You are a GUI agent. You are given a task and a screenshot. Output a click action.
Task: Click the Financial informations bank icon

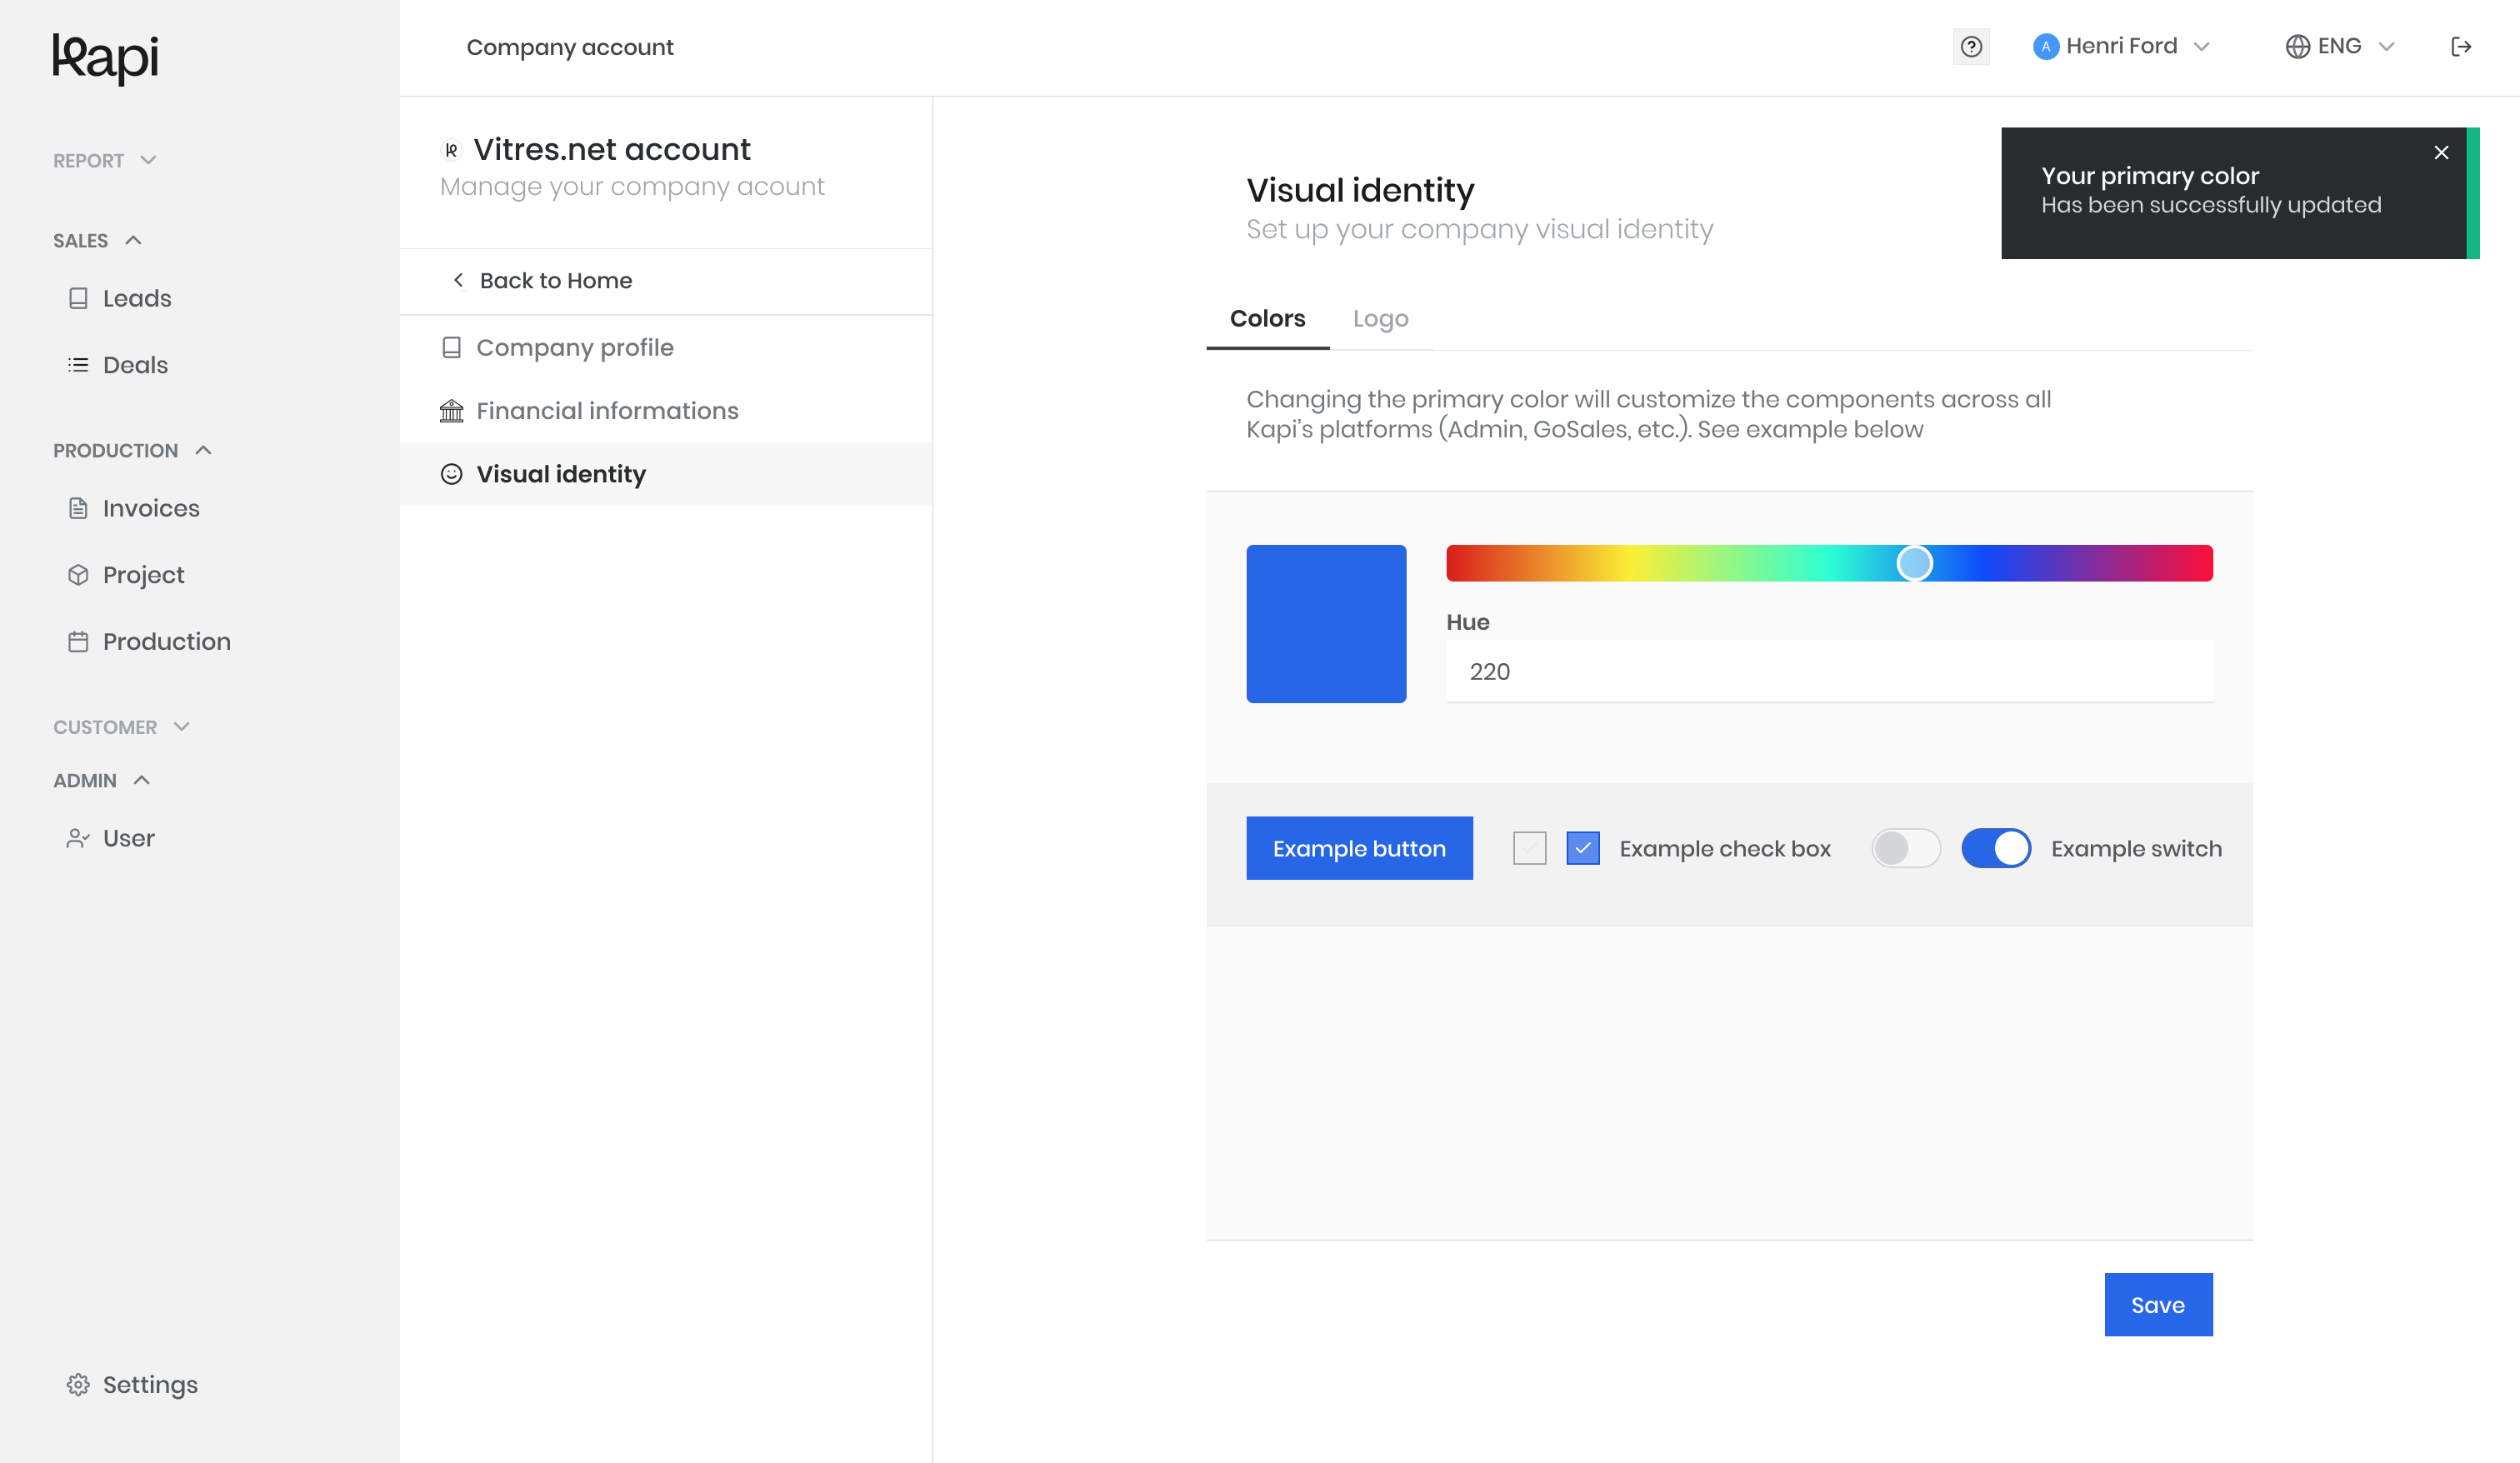tap(452, 411)
